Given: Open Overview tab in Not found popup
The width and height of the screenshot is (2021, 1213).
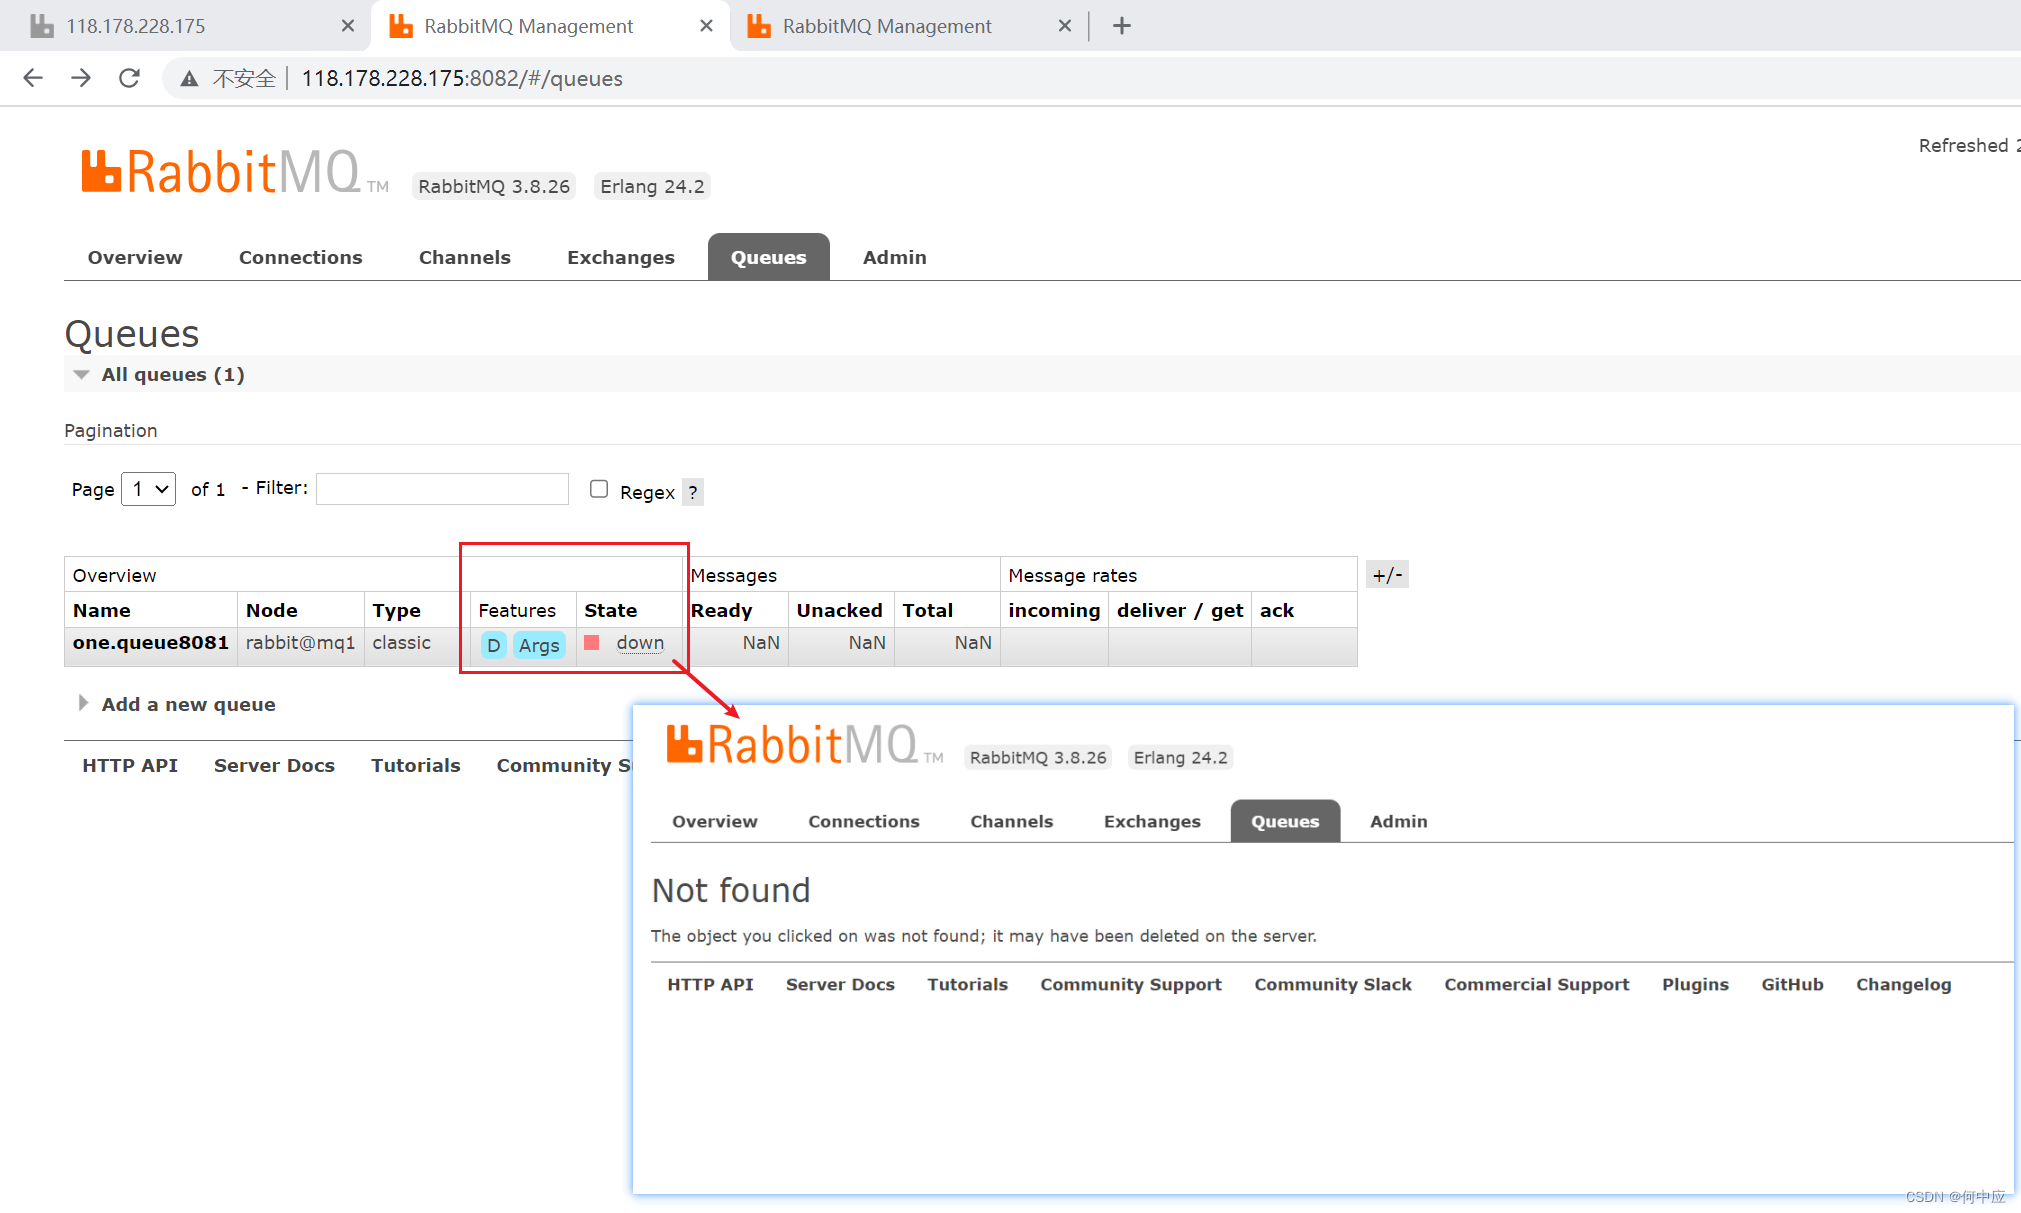Looking at the screenshot, I should (715, 821).
